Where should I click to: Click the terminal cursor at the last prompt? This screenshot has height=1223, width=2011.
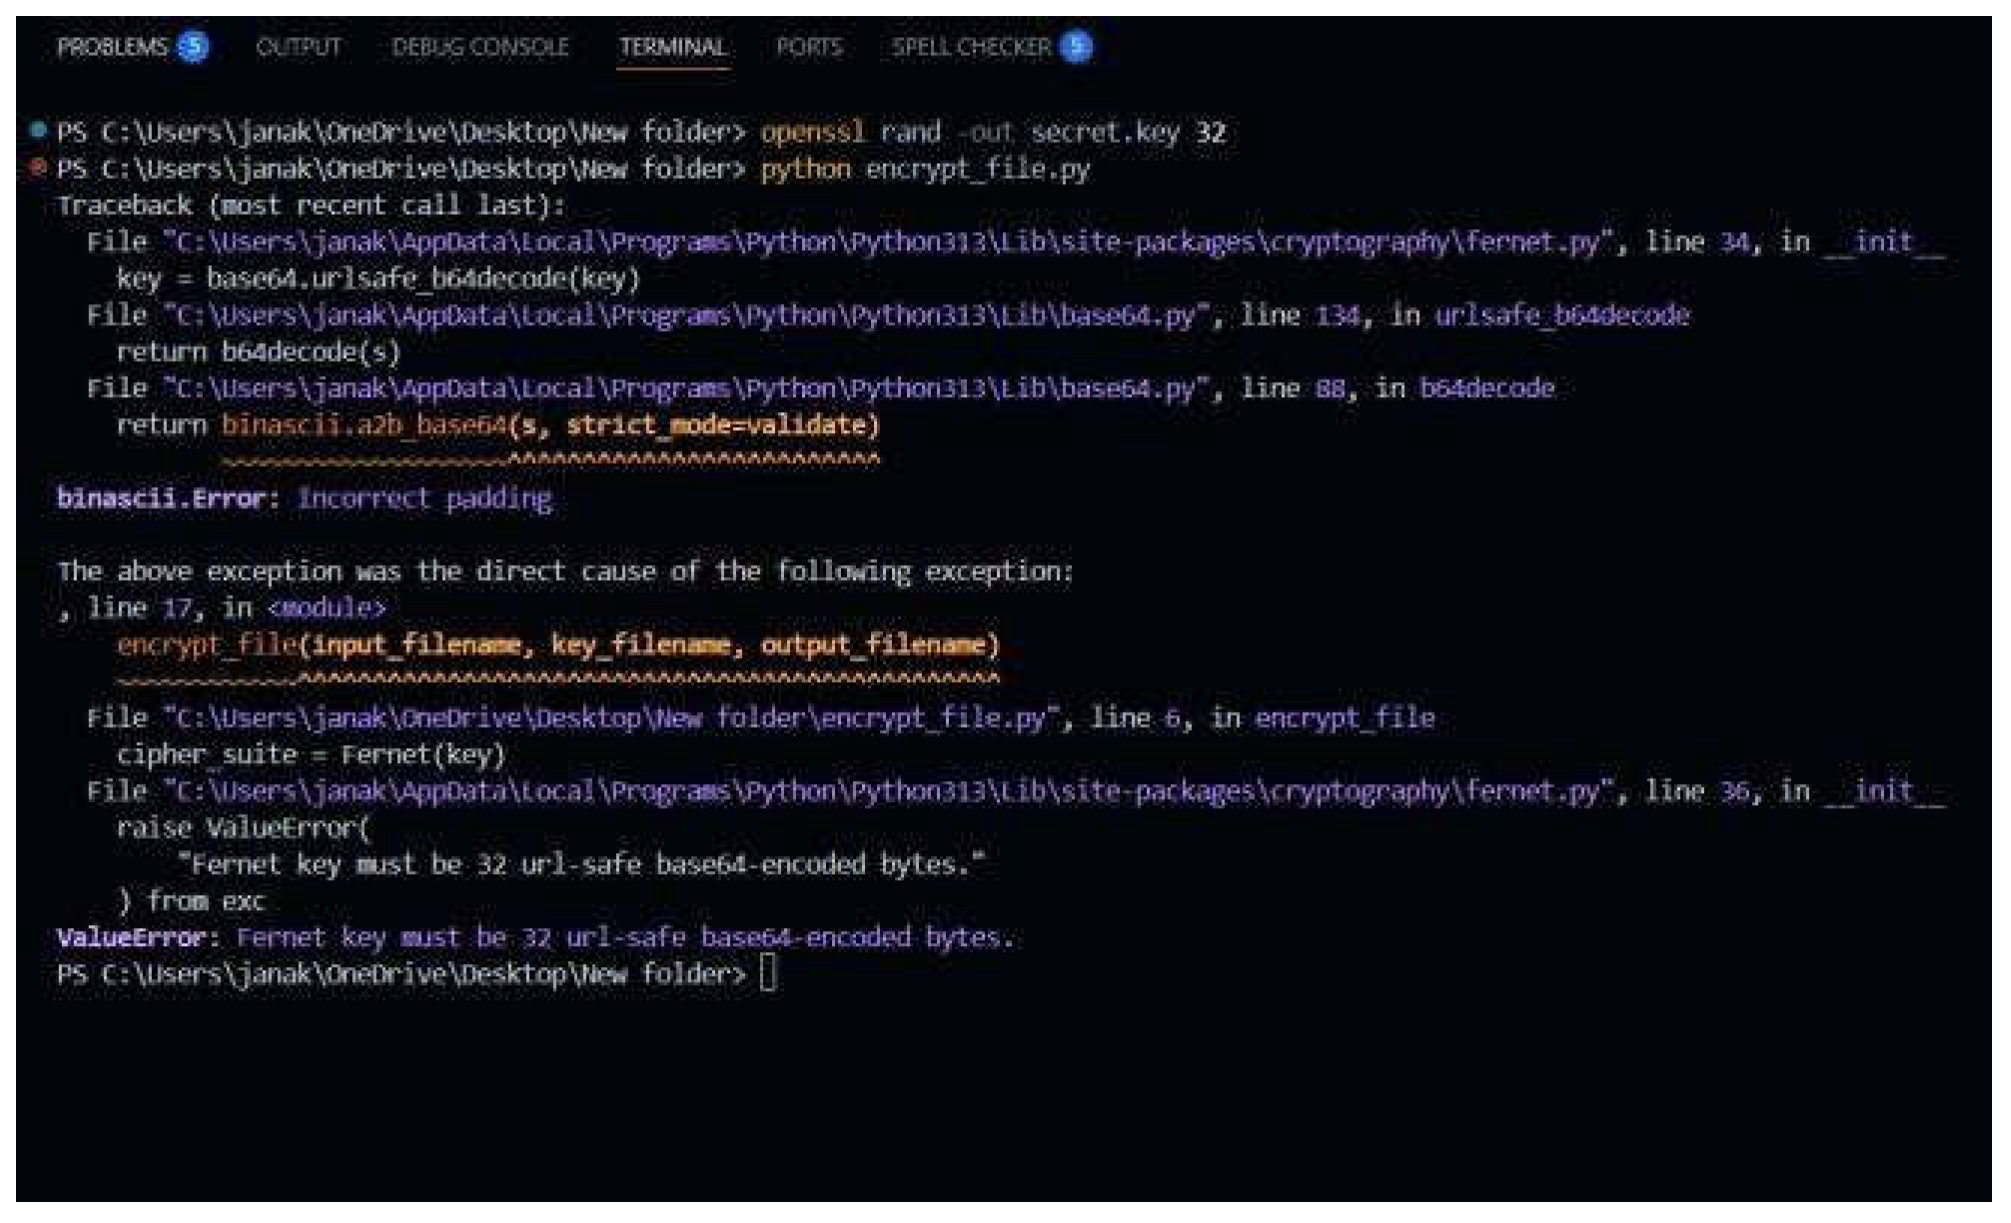767,973
